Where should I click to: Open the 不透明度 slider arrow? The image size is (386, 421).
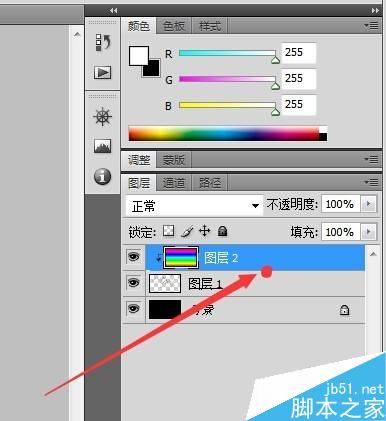(369, 204)
